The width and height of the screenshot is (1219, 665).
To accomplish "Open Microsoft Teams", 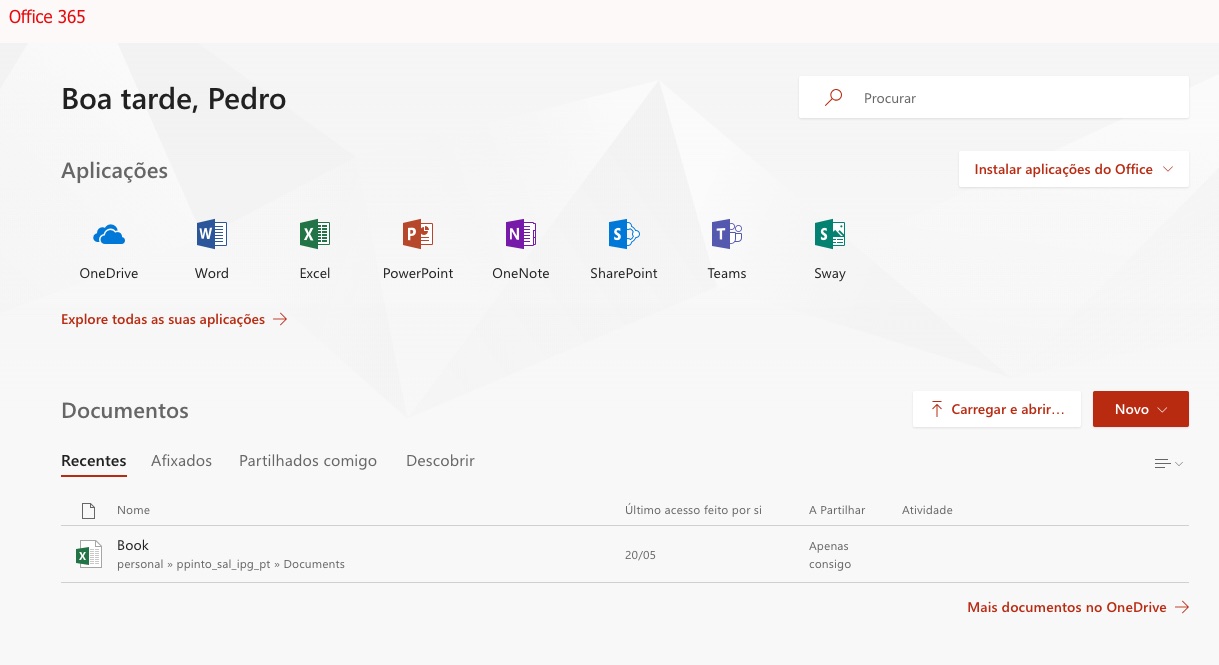I will tap(726, 248).
